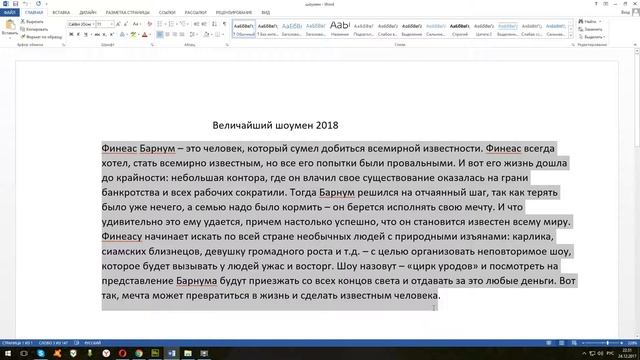Toggle italic formatting
The image size is (640, 360).
[78, 35]
